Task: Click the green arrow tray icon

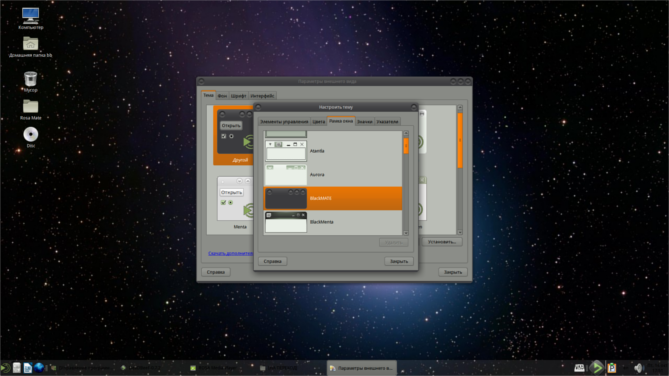Action: coord(596,367)
